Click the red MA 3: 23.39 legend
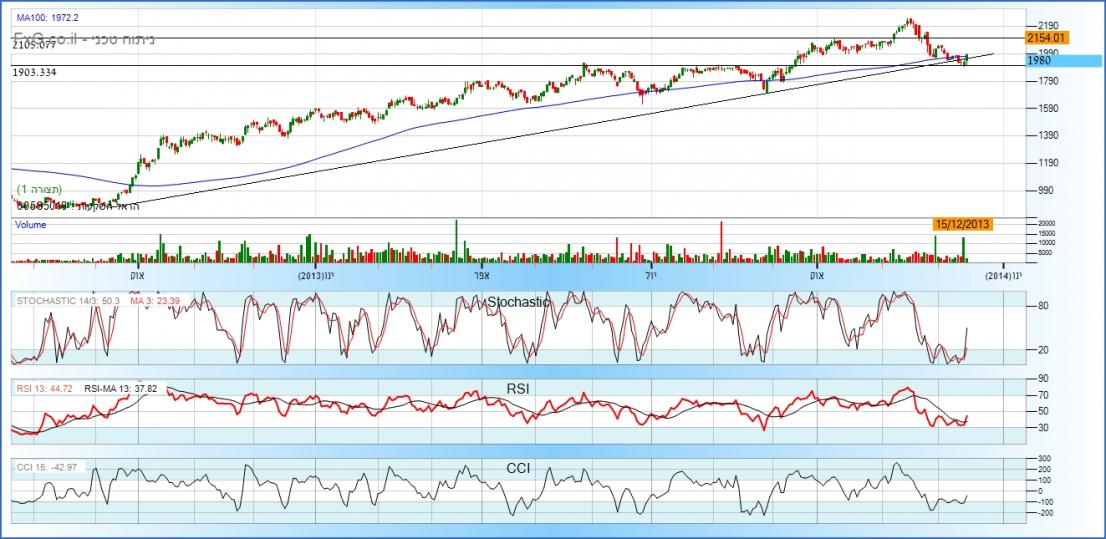 point(155,300)
